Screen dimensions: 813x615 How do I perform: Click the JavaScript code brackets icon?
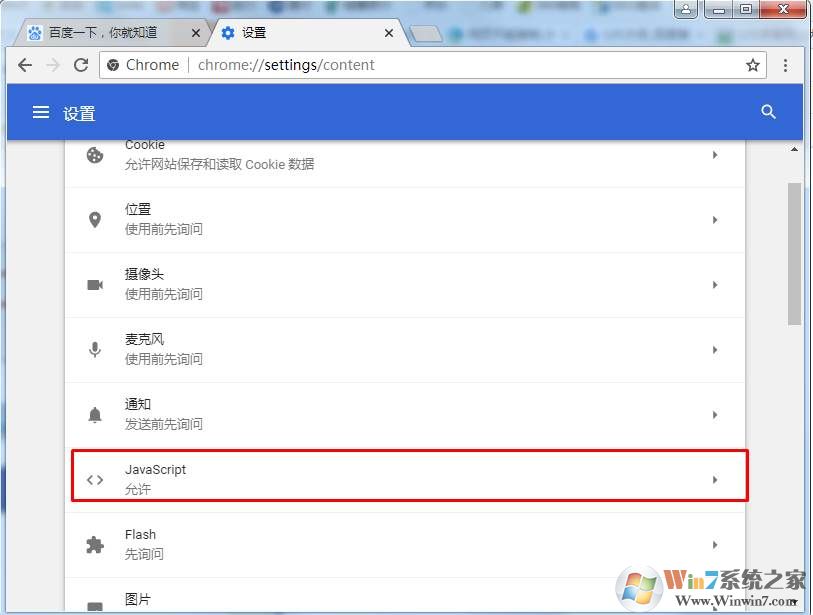point(95,480)
